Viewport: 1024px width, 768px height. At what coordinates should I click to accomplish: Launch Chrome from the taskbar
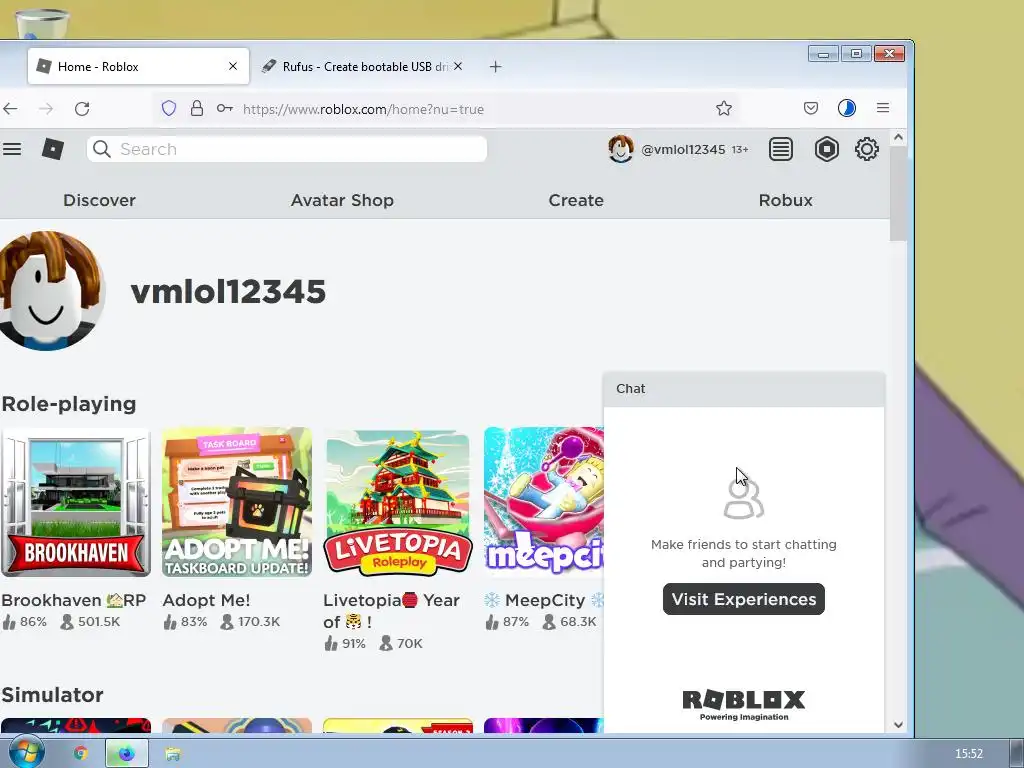point(80,754)
